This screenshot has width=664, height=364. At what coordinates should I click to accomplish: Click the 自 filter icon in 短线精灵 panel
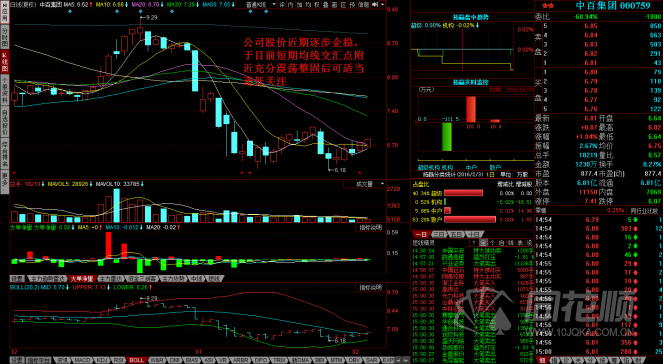pos(501,243)
